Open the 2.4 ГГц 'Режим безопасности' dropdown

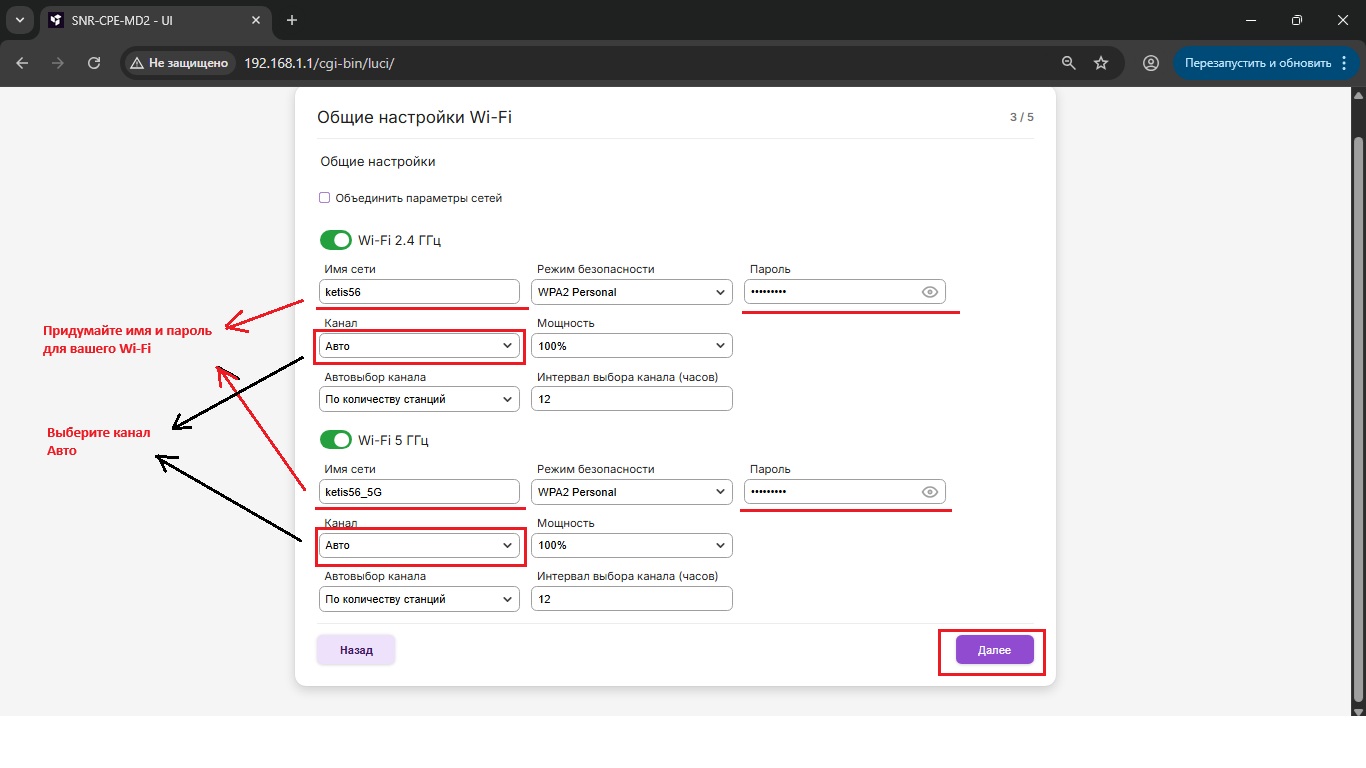coord(632,292)
